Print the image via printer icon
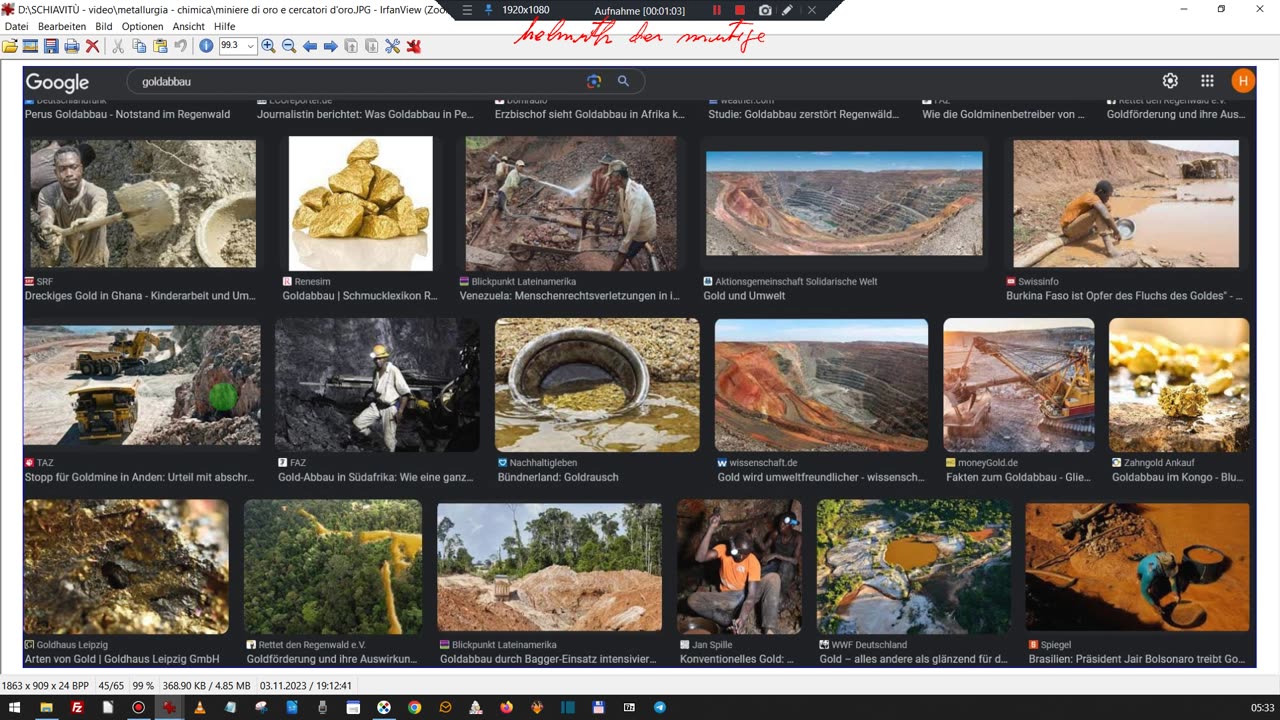 71,46
